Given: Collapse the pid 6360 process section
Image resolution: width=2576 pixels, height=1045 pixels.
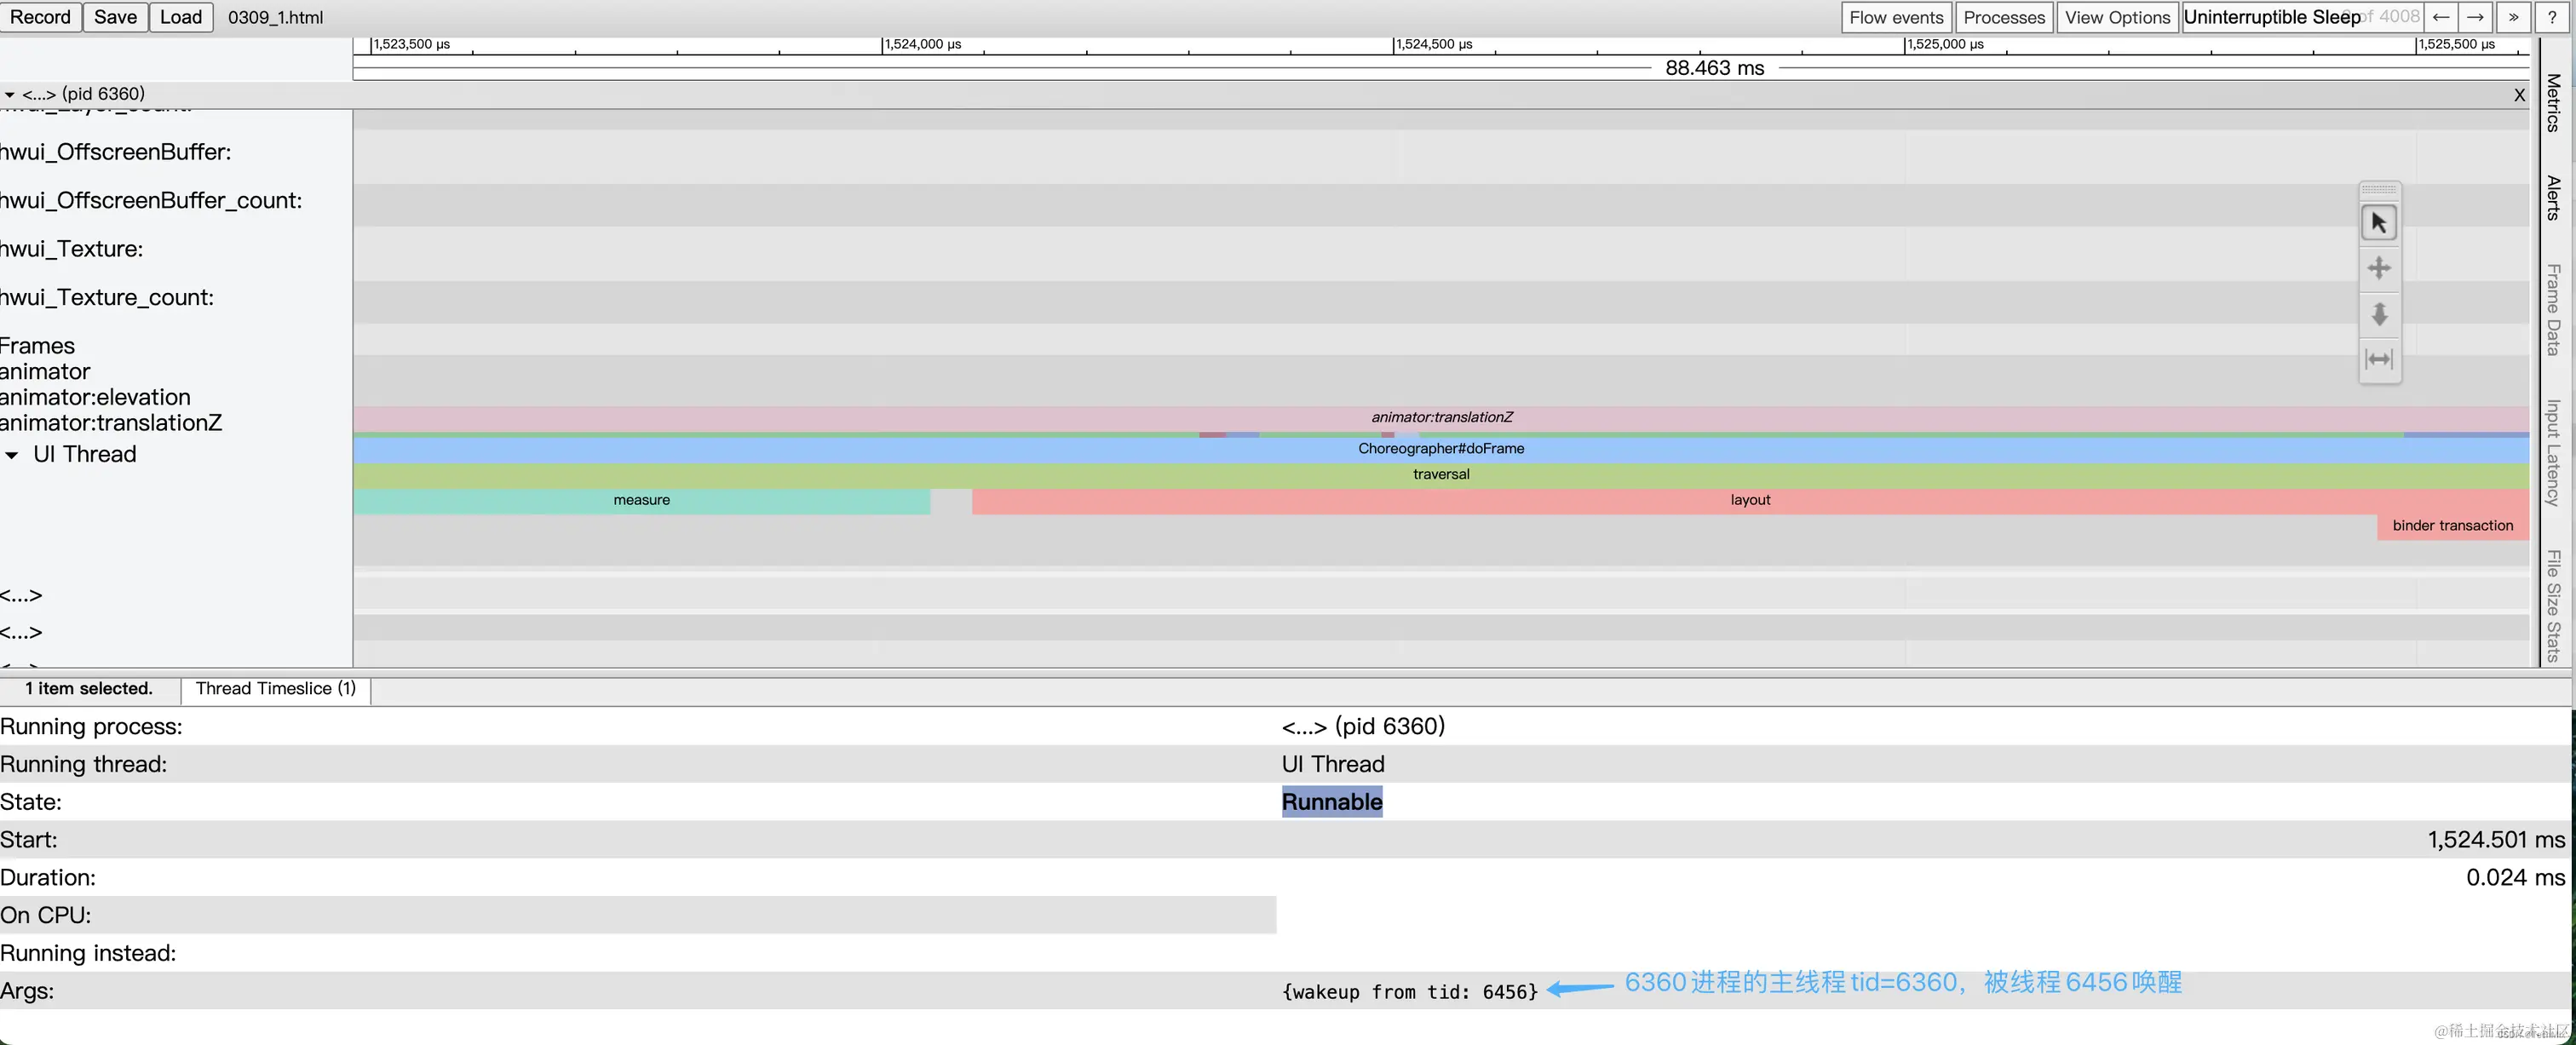Looking at the screenshot, I should [x=10, y=94].
